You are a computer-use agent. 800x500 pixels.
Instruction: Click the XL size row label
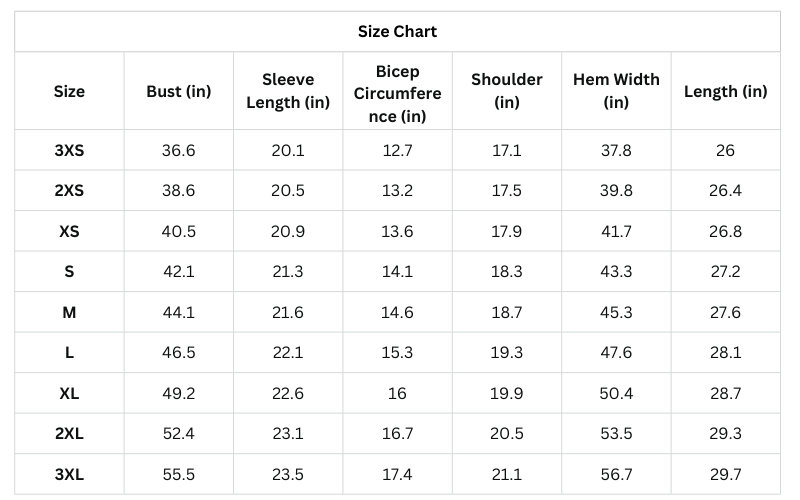point(69,393)
